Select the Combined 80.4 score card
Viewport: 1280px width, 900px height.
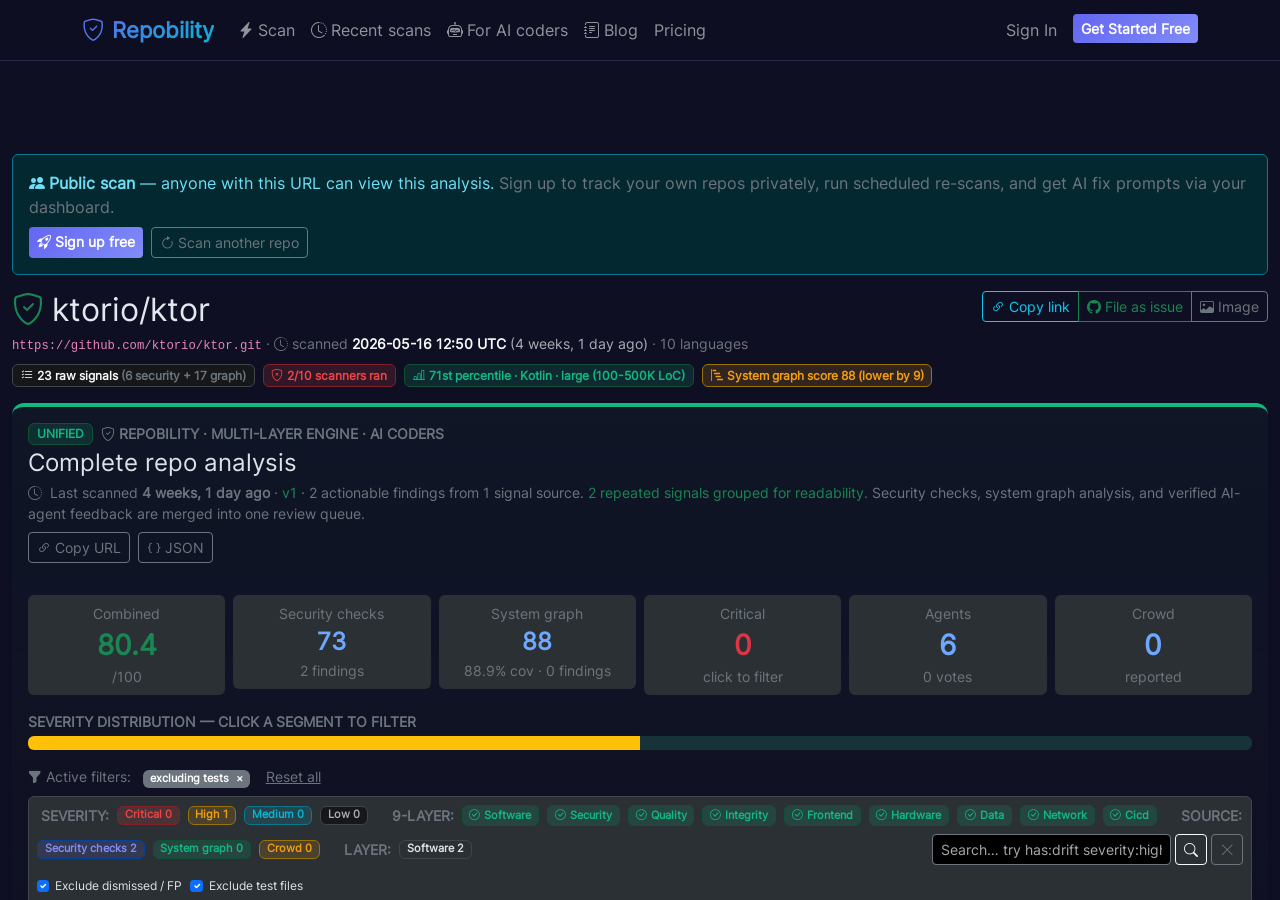(x=126, y=645)
